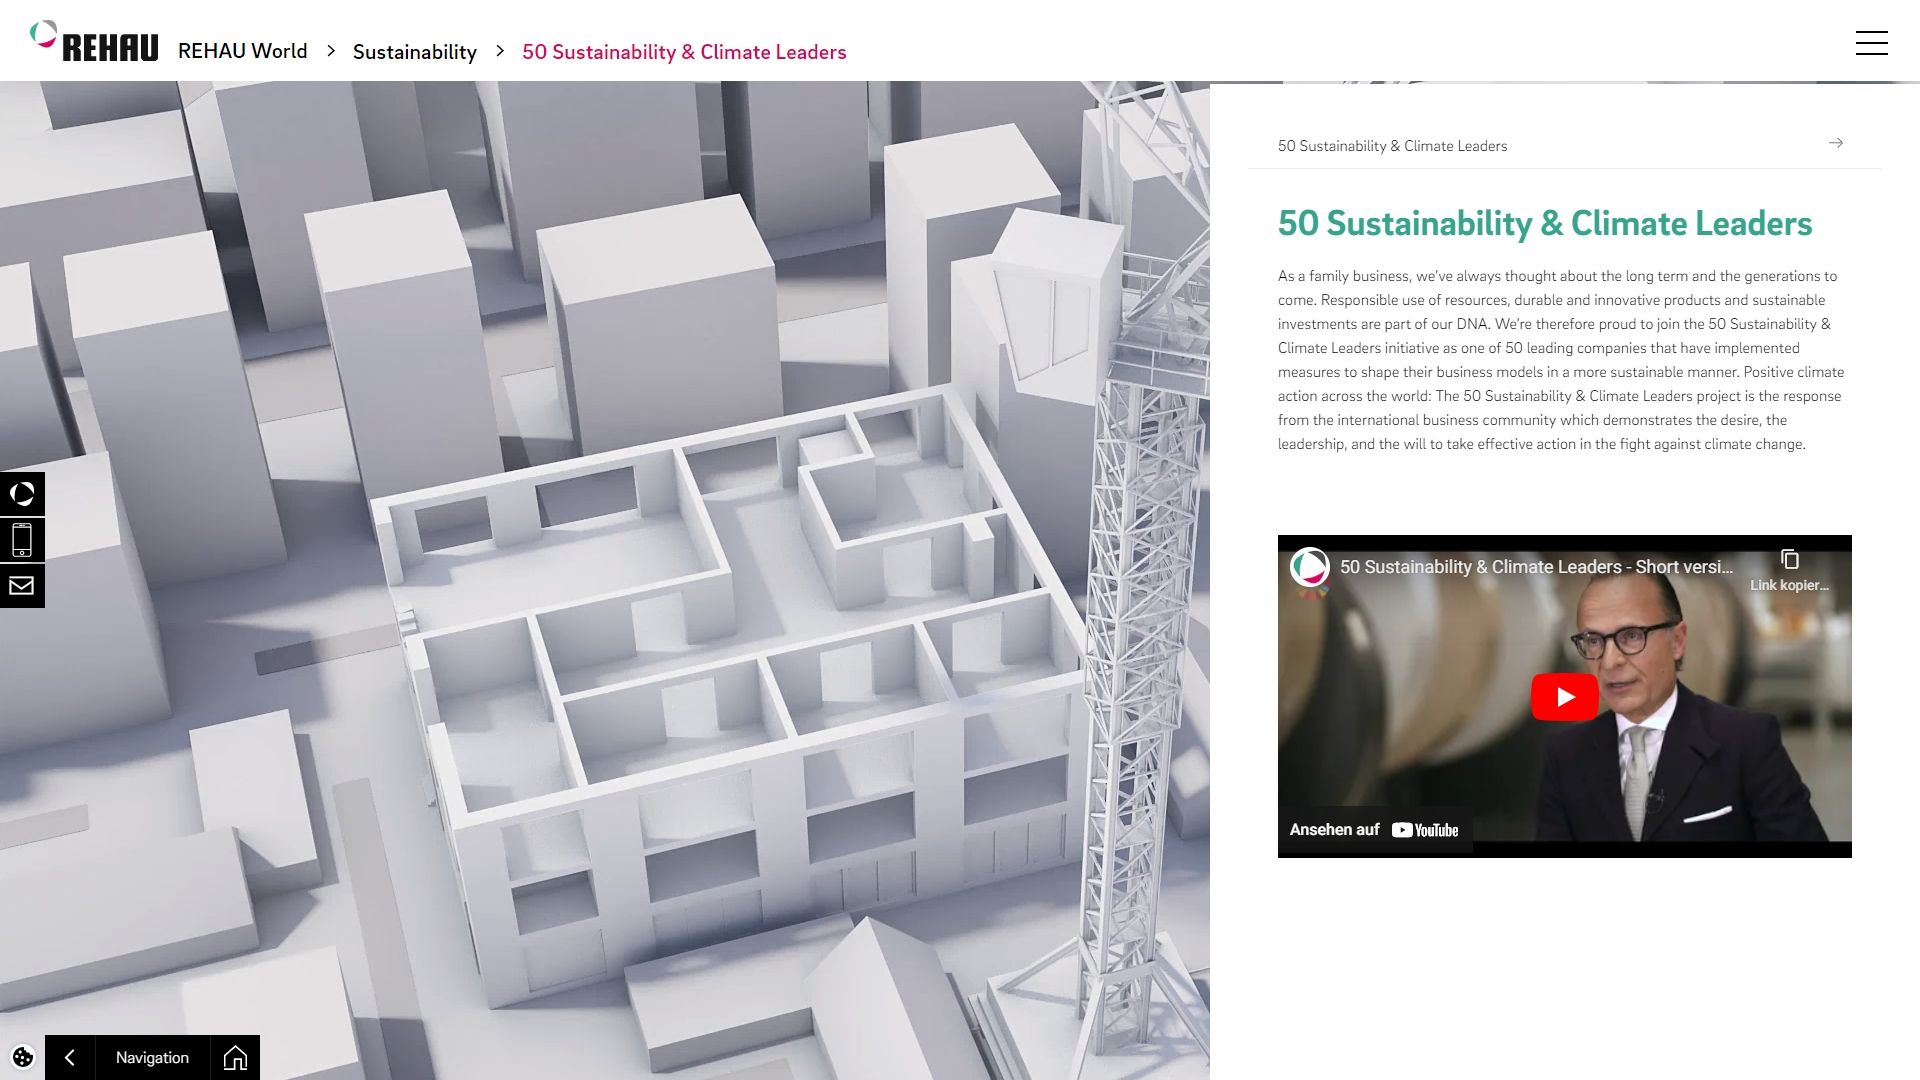Click the small 50 Sustainability & Climate Leaders label
The width and height of the screenshot is (1920, 1080).
pyautogui.click(x=1392, y=146)
